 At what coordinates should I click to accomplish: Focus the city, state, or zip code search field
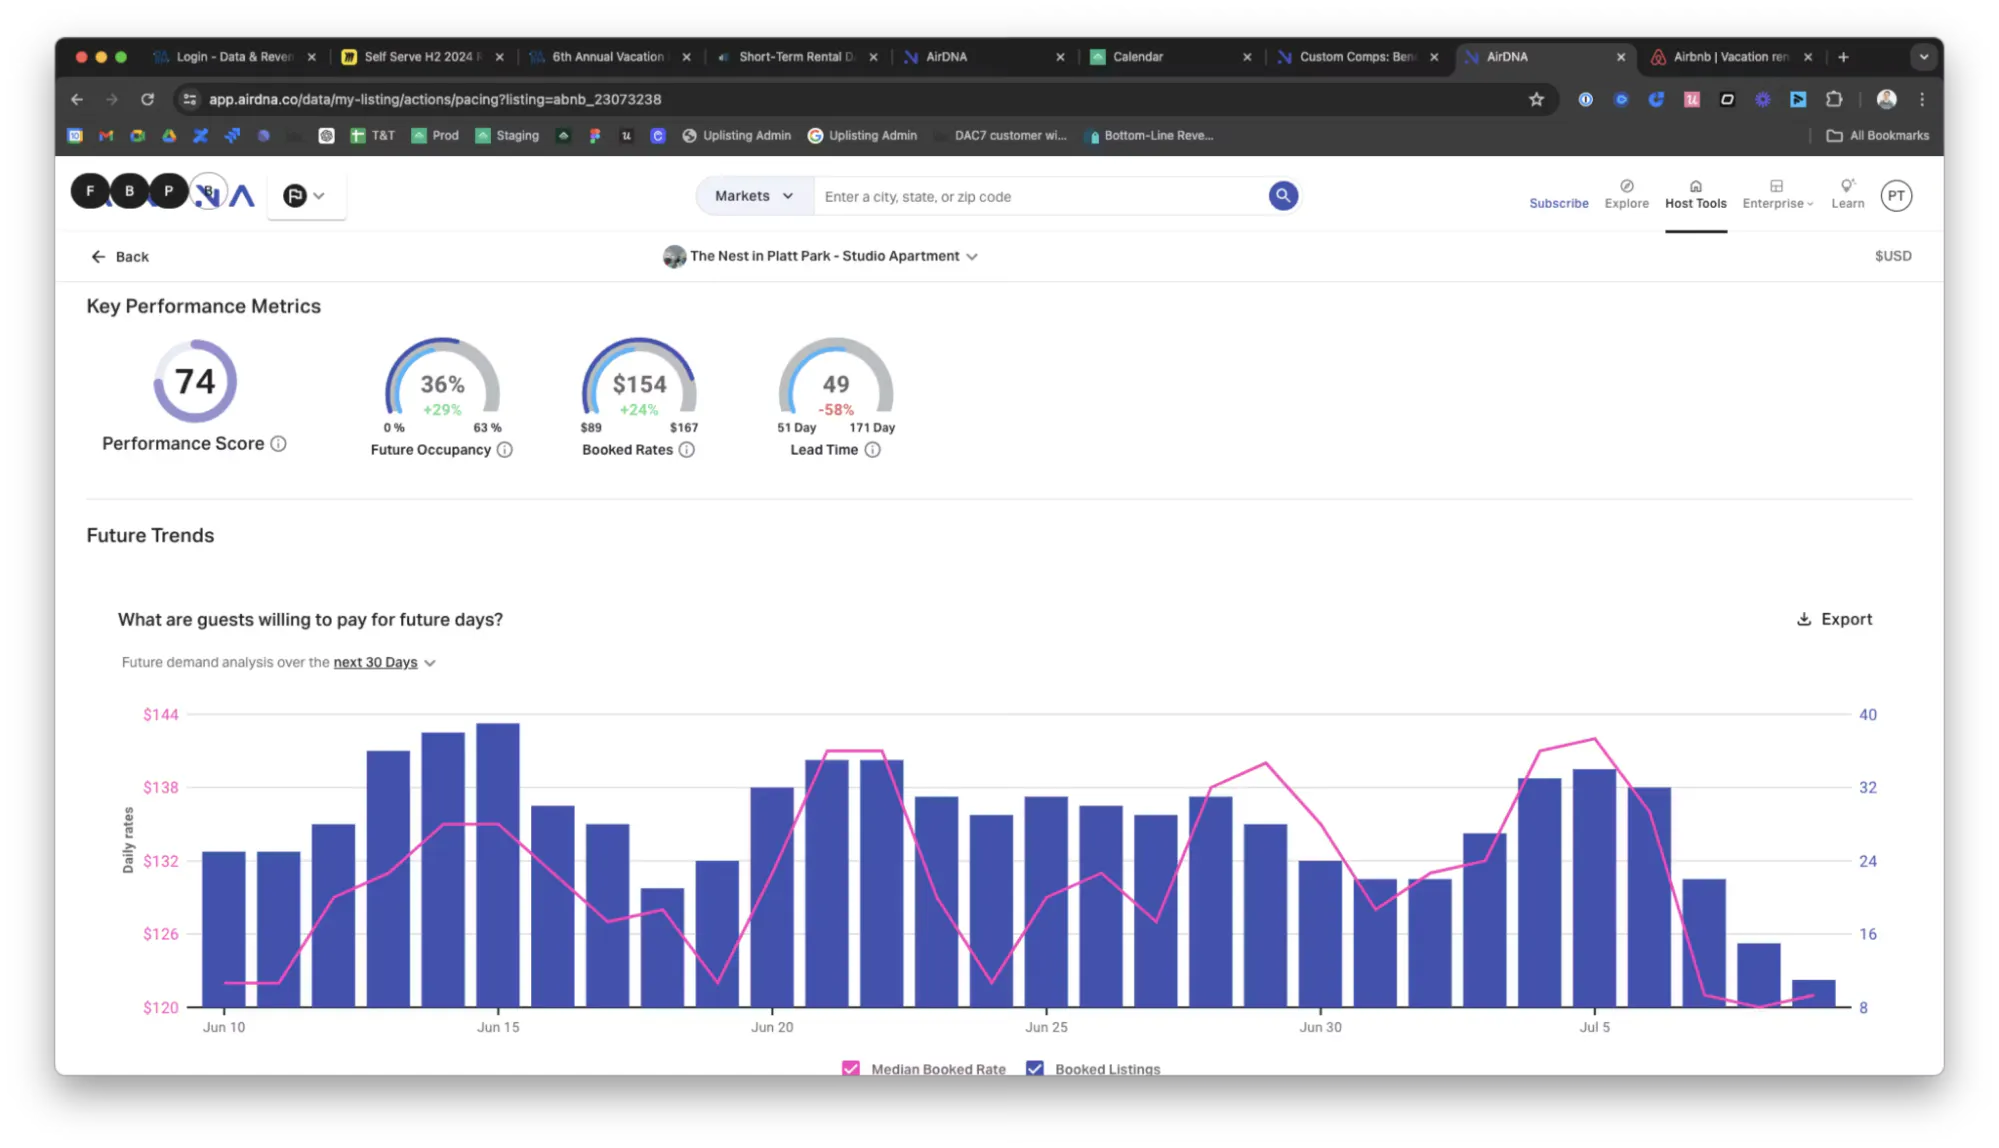pos(1040,196)
